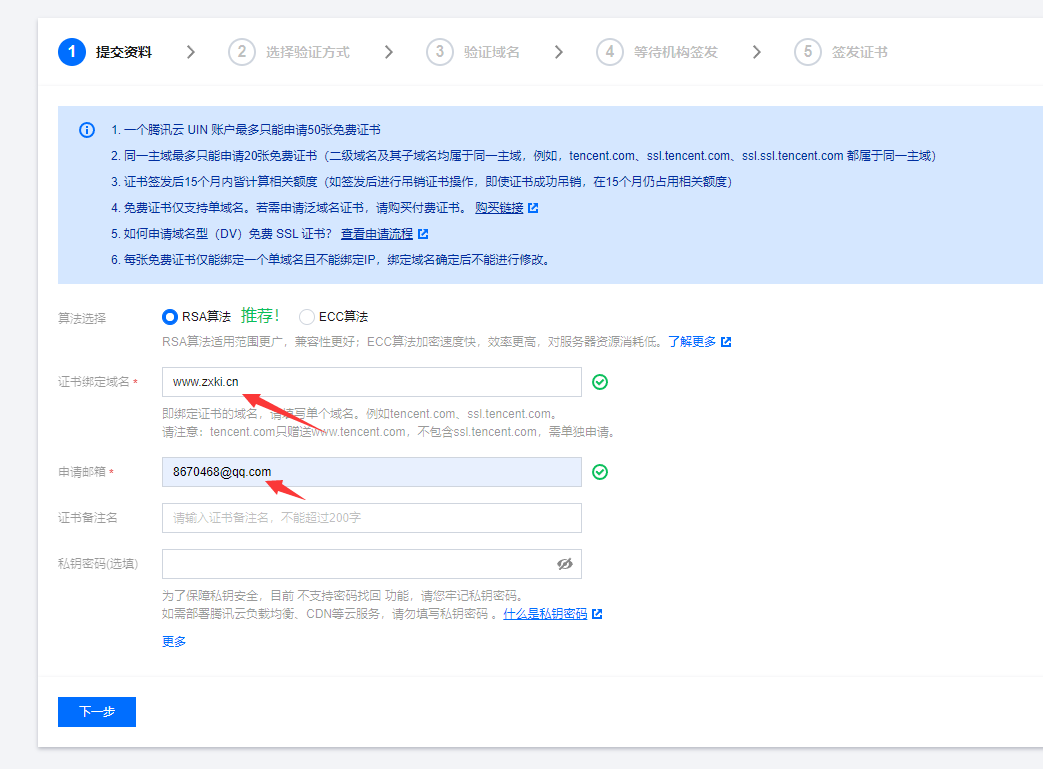Select the RSA算法 radio button
This screenshot has height=769, width=1043.
(169, 316)
